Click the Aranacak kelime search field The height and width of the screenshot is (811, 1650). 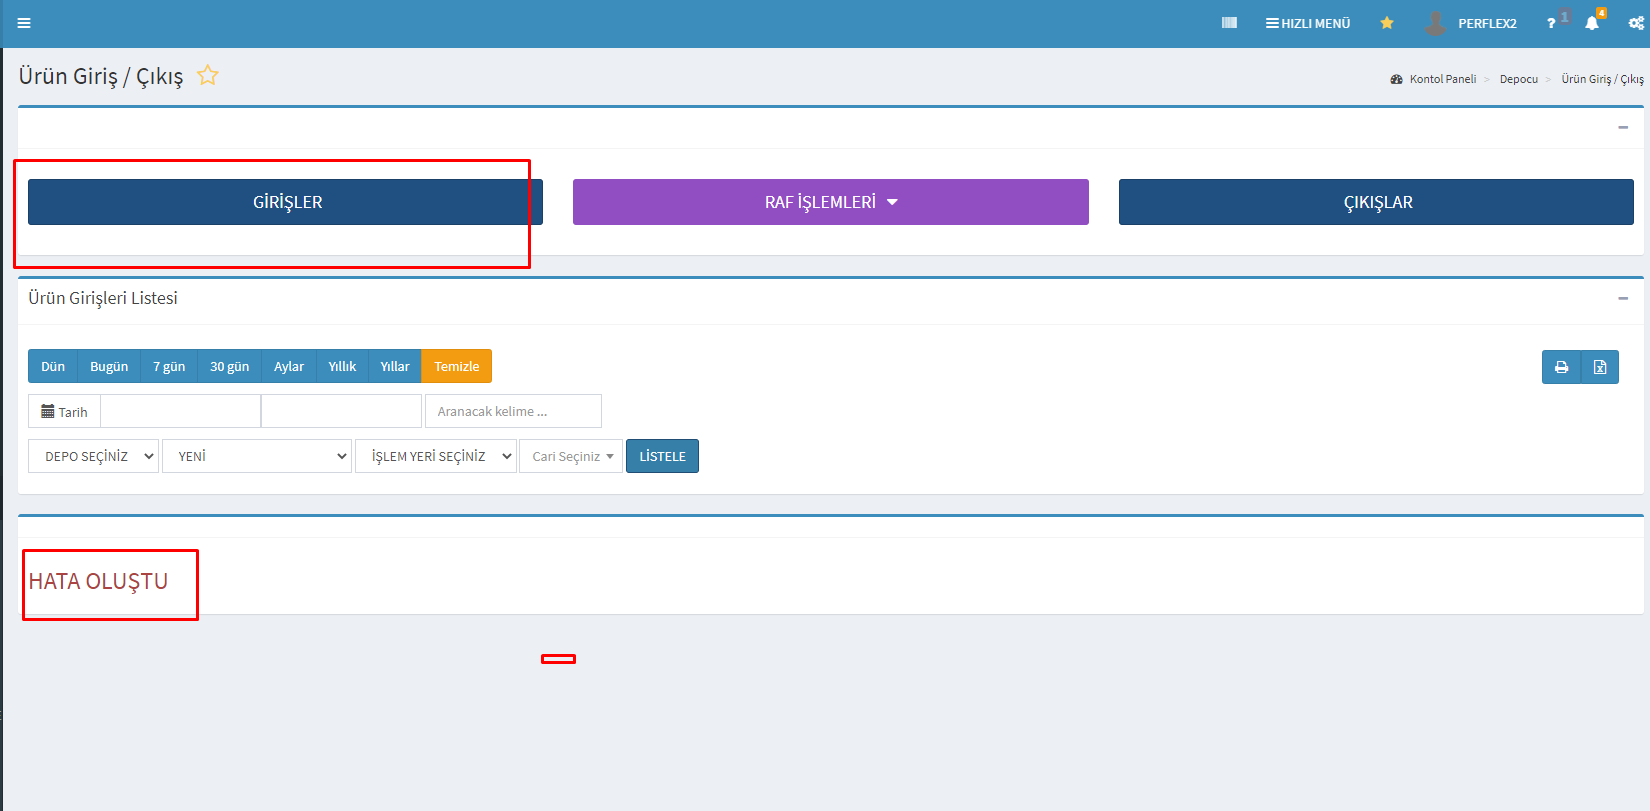(513, 411)
